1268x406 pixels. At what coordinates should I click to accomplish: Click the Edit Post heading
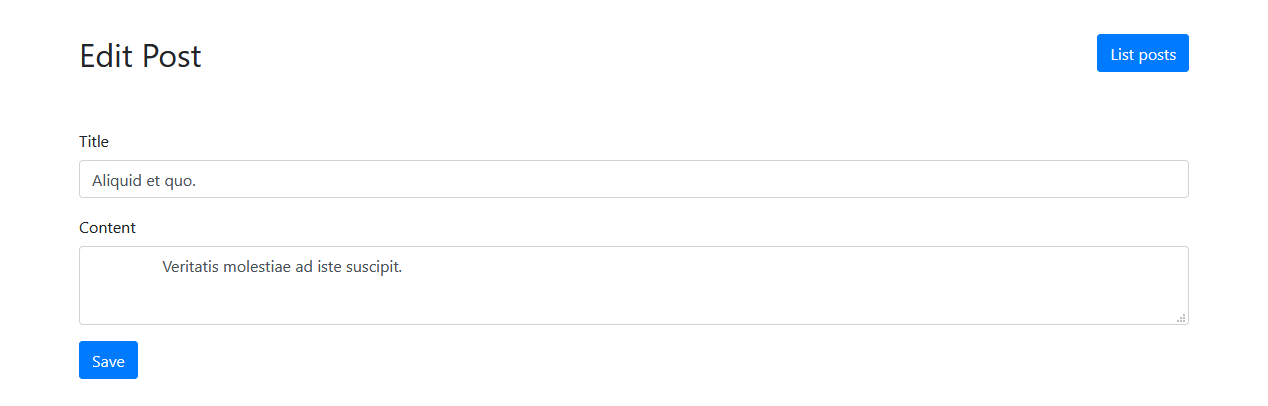(140, 56)
